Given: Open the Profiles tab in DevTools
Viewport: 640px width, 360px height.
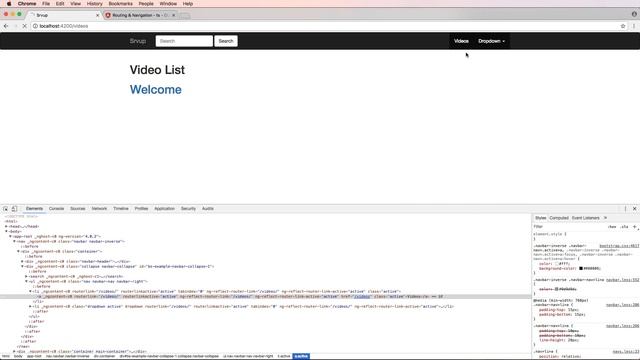Looking at the screenshot, I should point(141,209).
